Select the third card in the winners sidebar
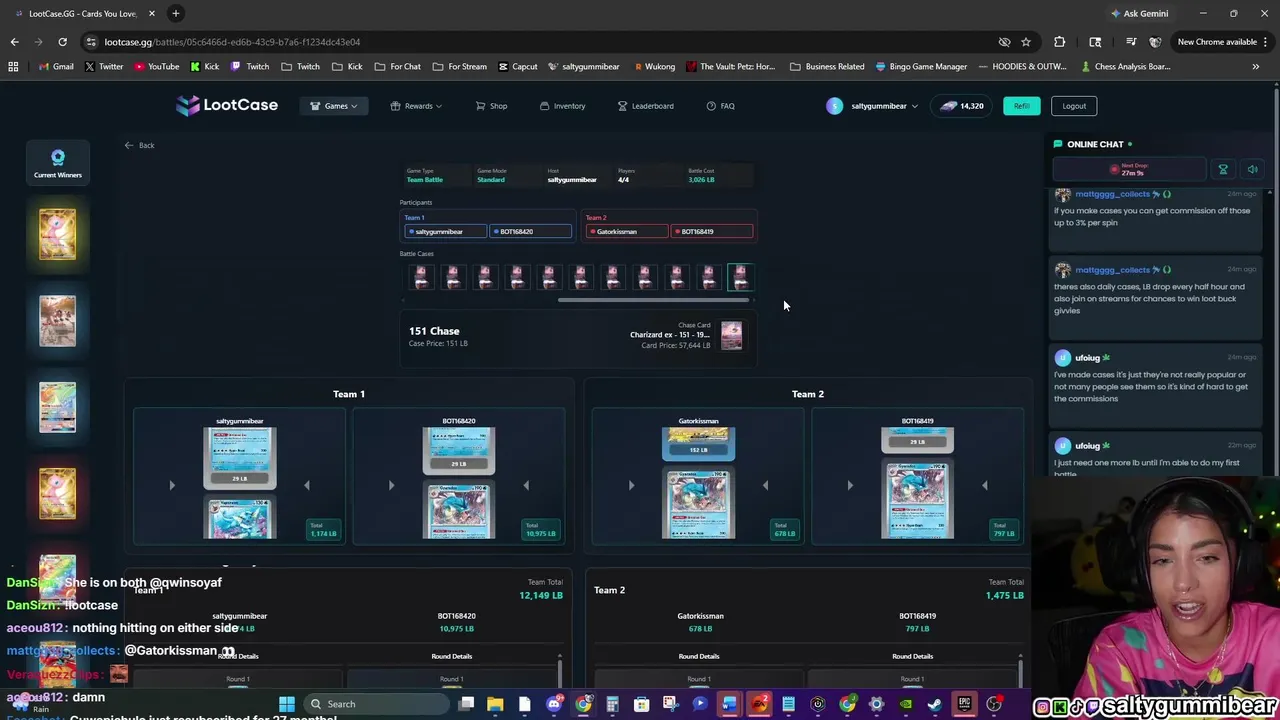 57,407
